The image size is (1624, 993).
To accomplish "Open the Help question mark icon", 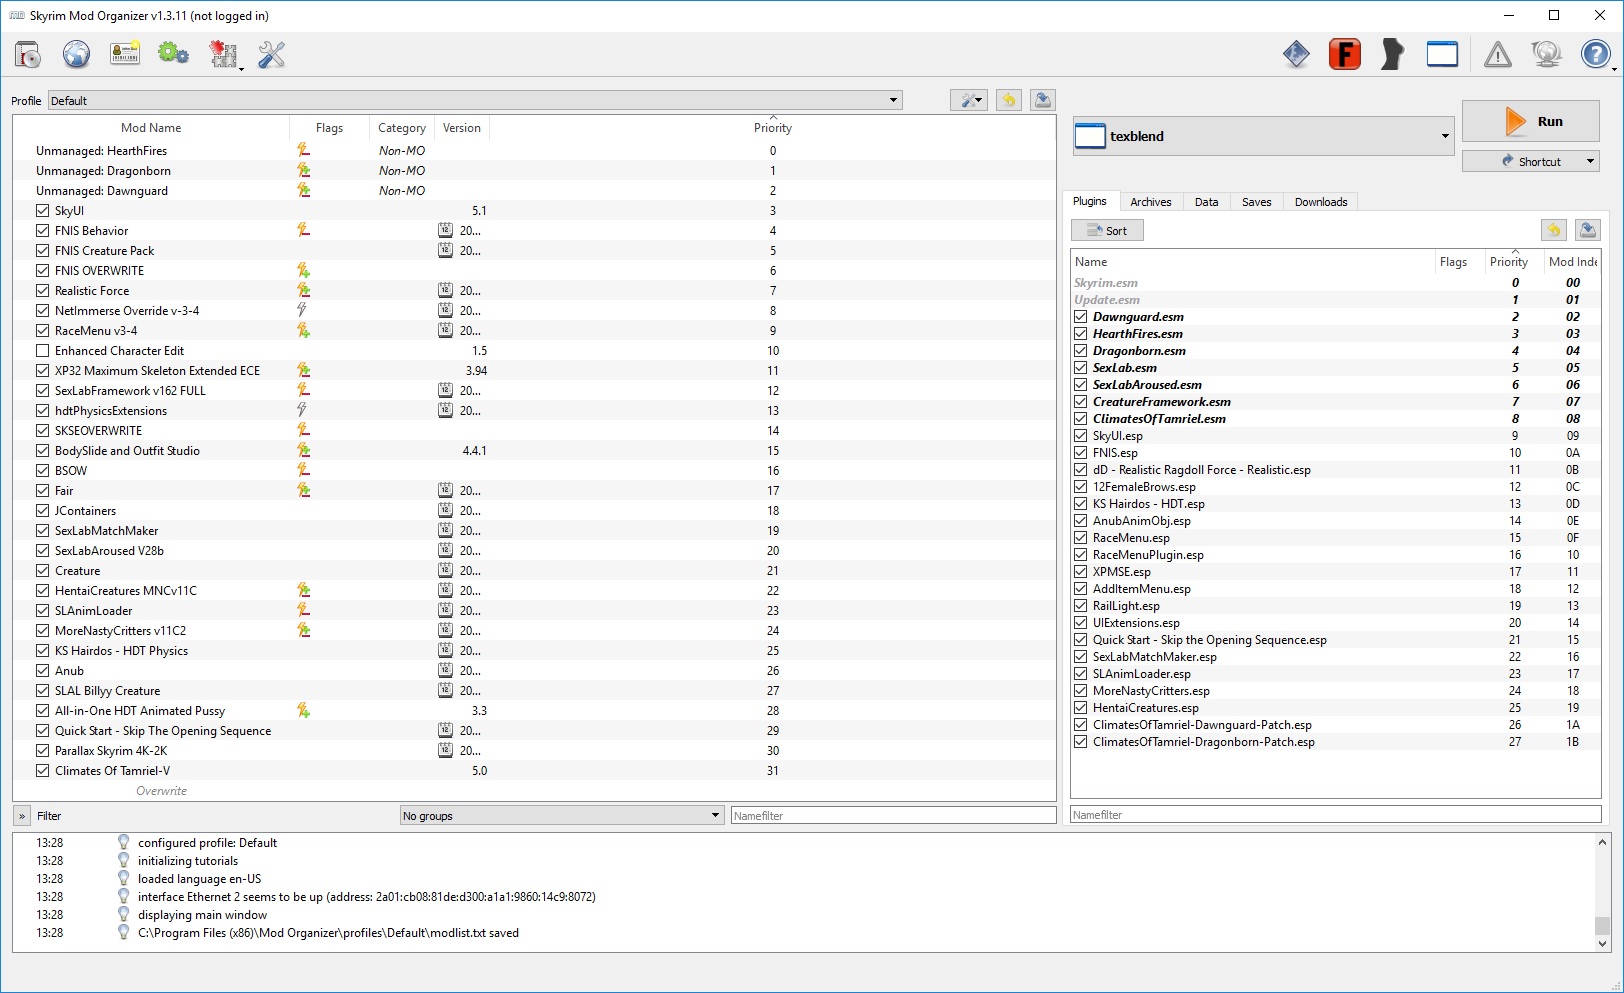I will pos(1595,54).
